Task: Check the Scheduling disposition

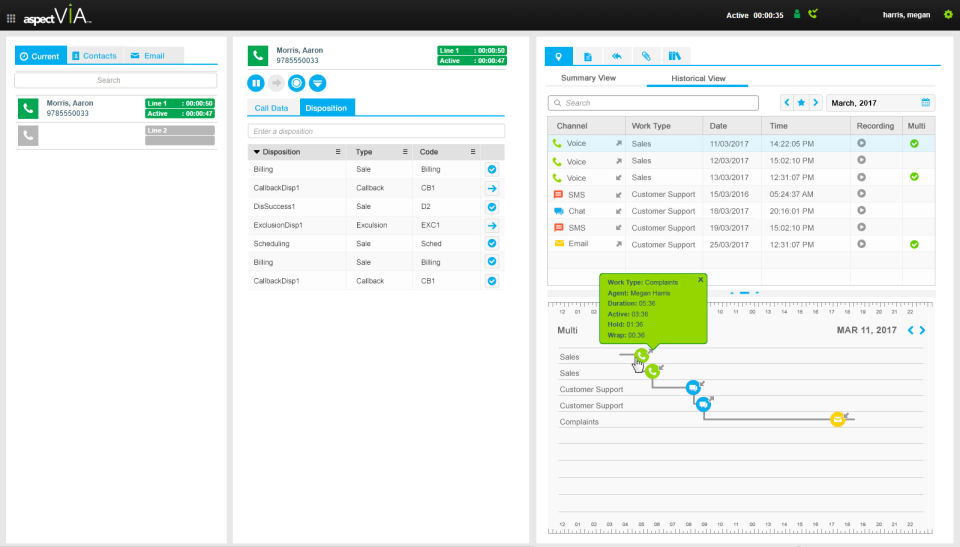Action: (x=492, y=243)
